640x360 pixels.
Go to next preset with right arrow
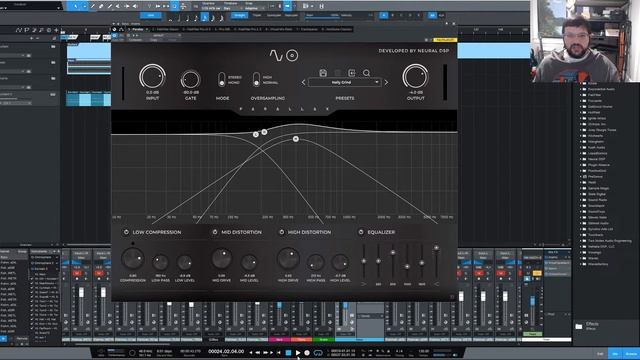pyautogui.click(x=386, y=82)
